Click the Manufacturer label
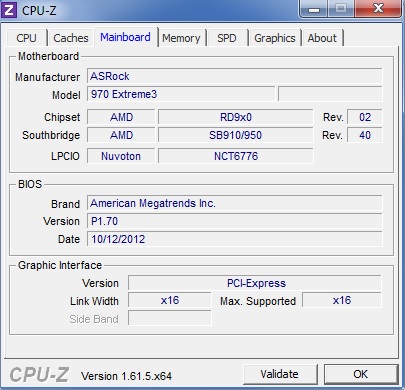 (47, 77)
